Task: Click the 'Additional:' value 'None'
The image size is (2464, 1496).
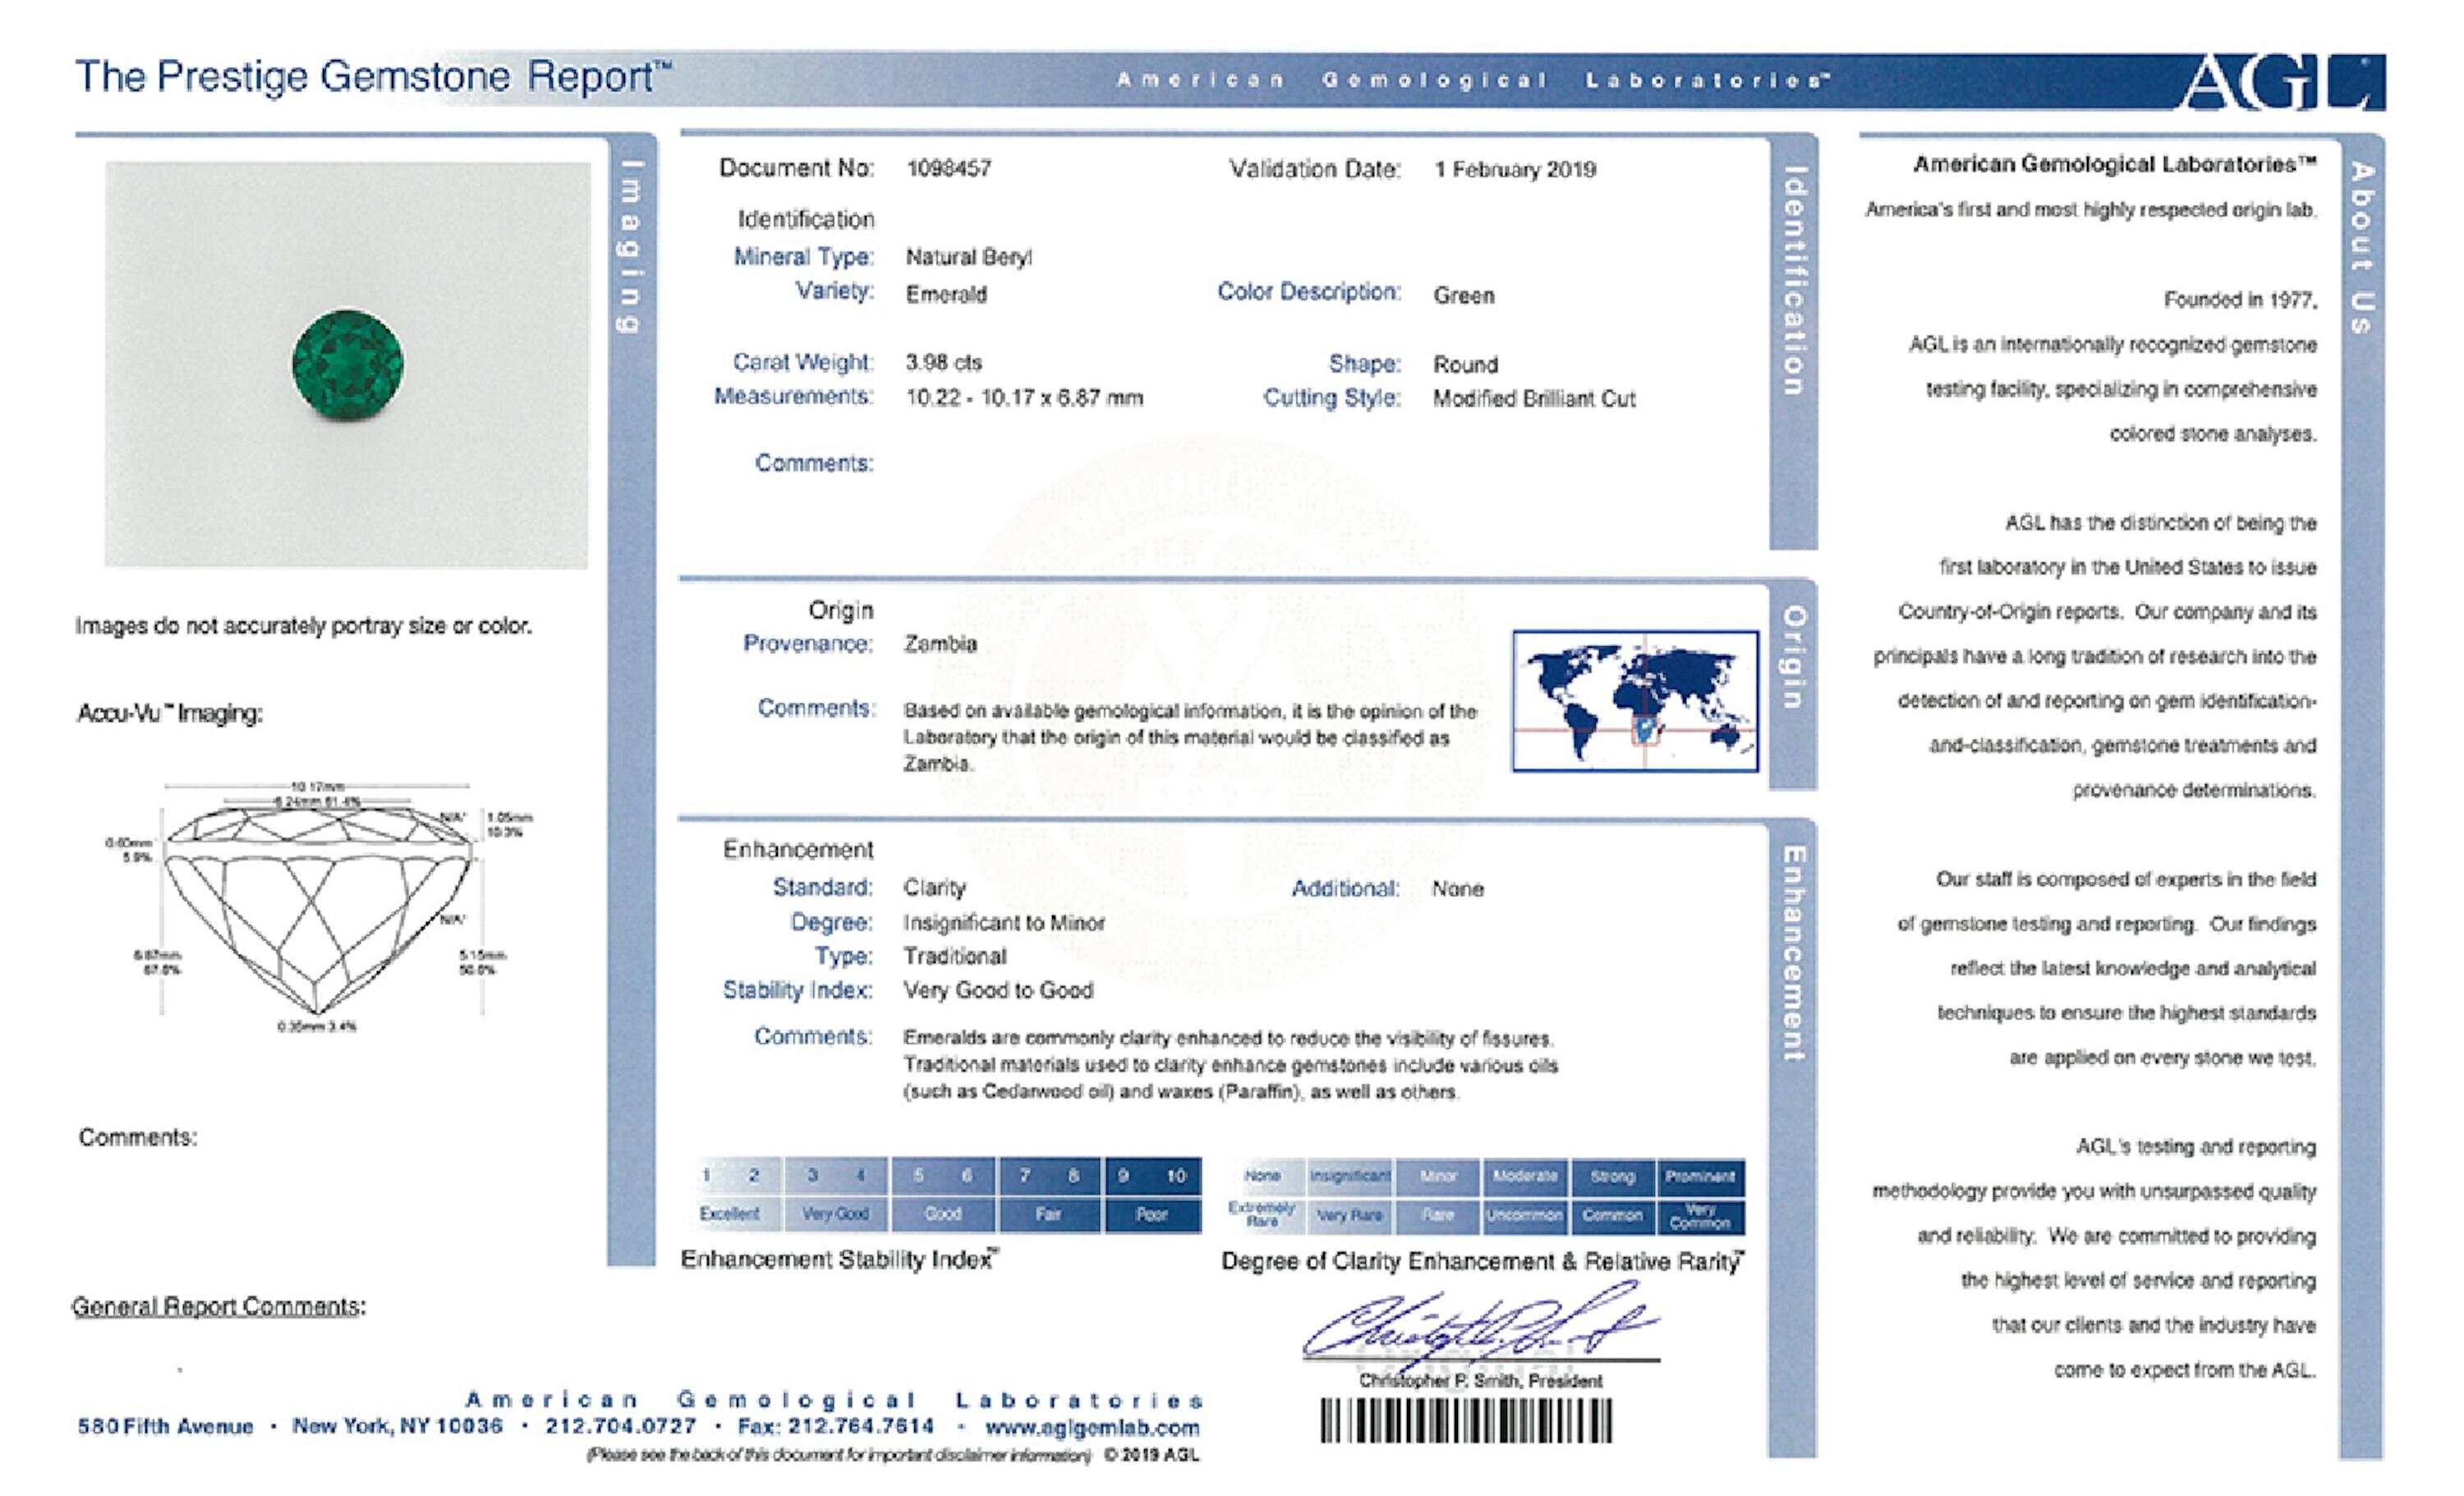Action: [1458, 888]
